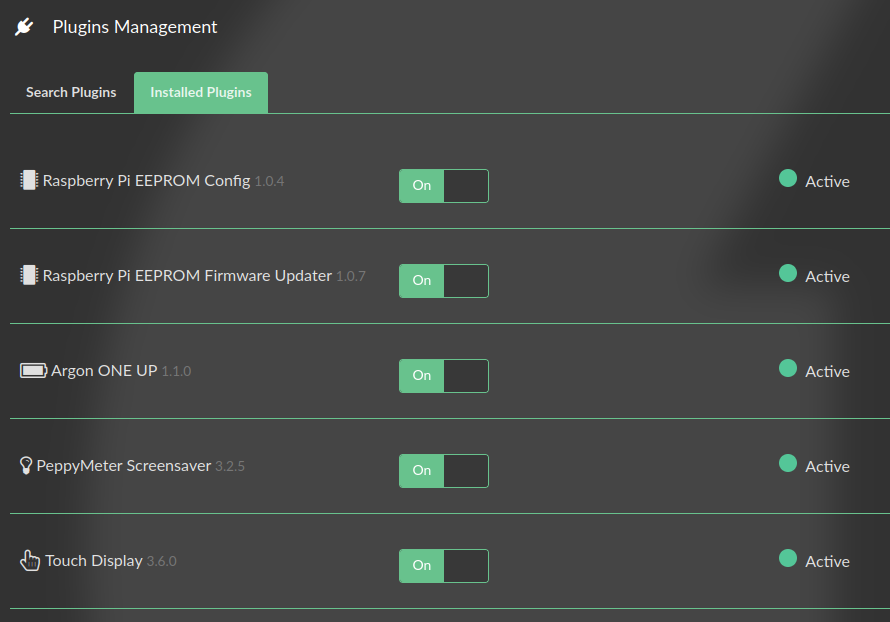Click the lightbulb icon for PeppyMeter Screensaver

click(x=26, y=466)
